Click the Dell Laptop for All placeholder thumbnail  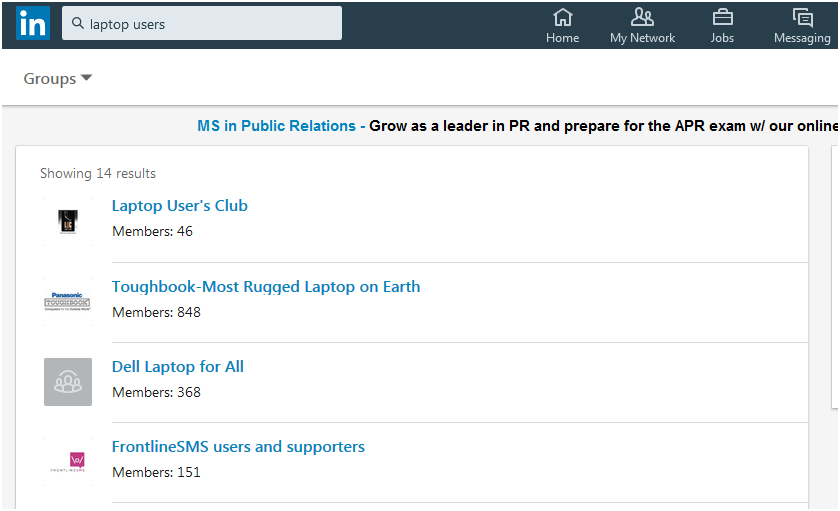(x=68, y=382)
